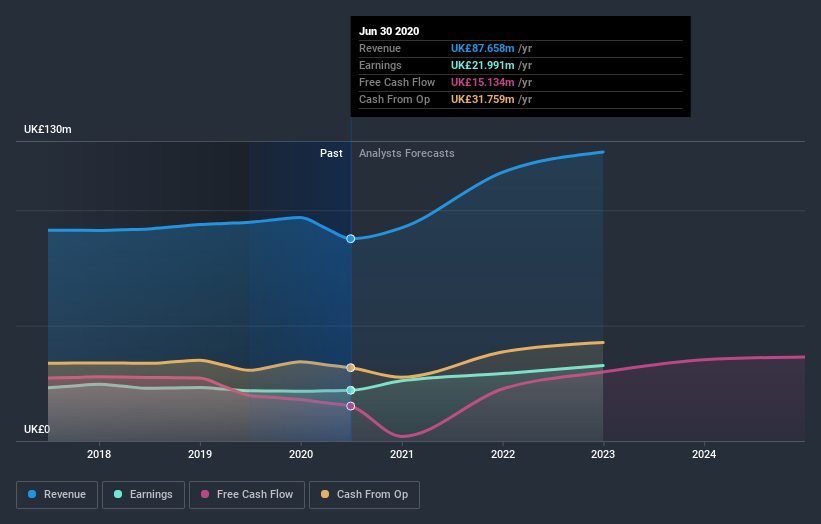
Task: Click the Cash From Op label in tooltip
Action: pos(394,99)
